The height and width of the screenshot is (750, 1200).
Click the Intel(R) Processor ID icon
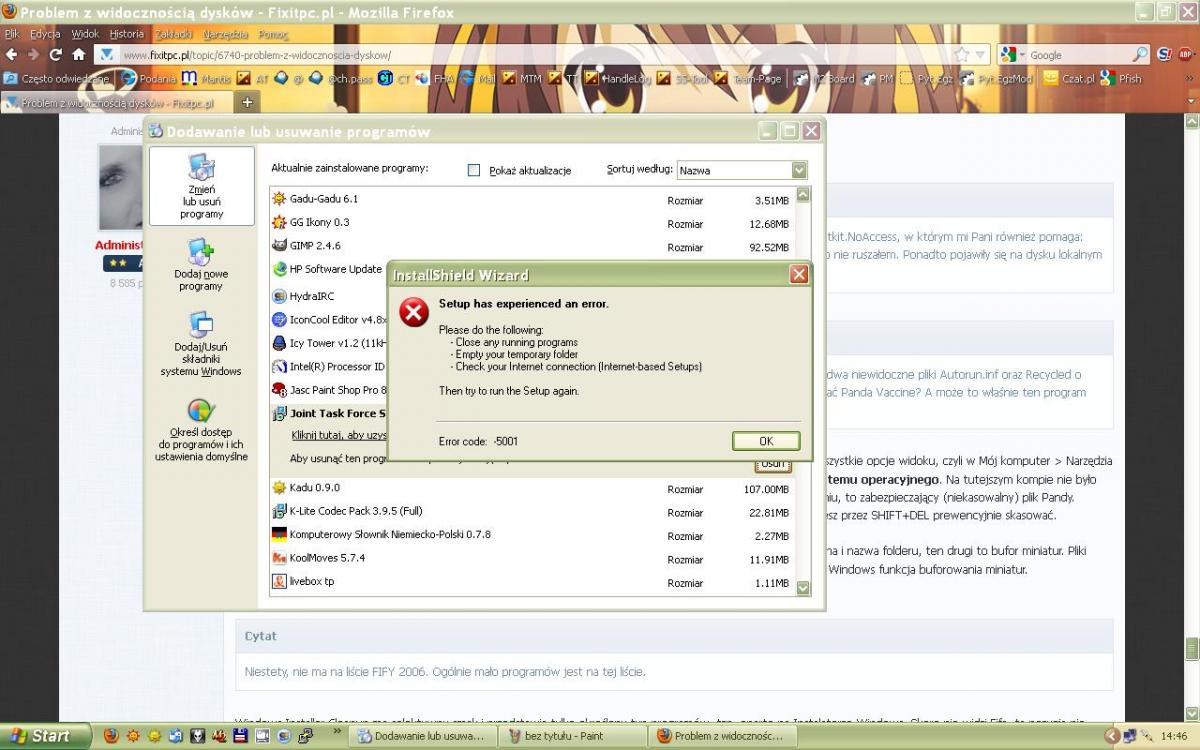pyautogui.click(x=280, y=367)
